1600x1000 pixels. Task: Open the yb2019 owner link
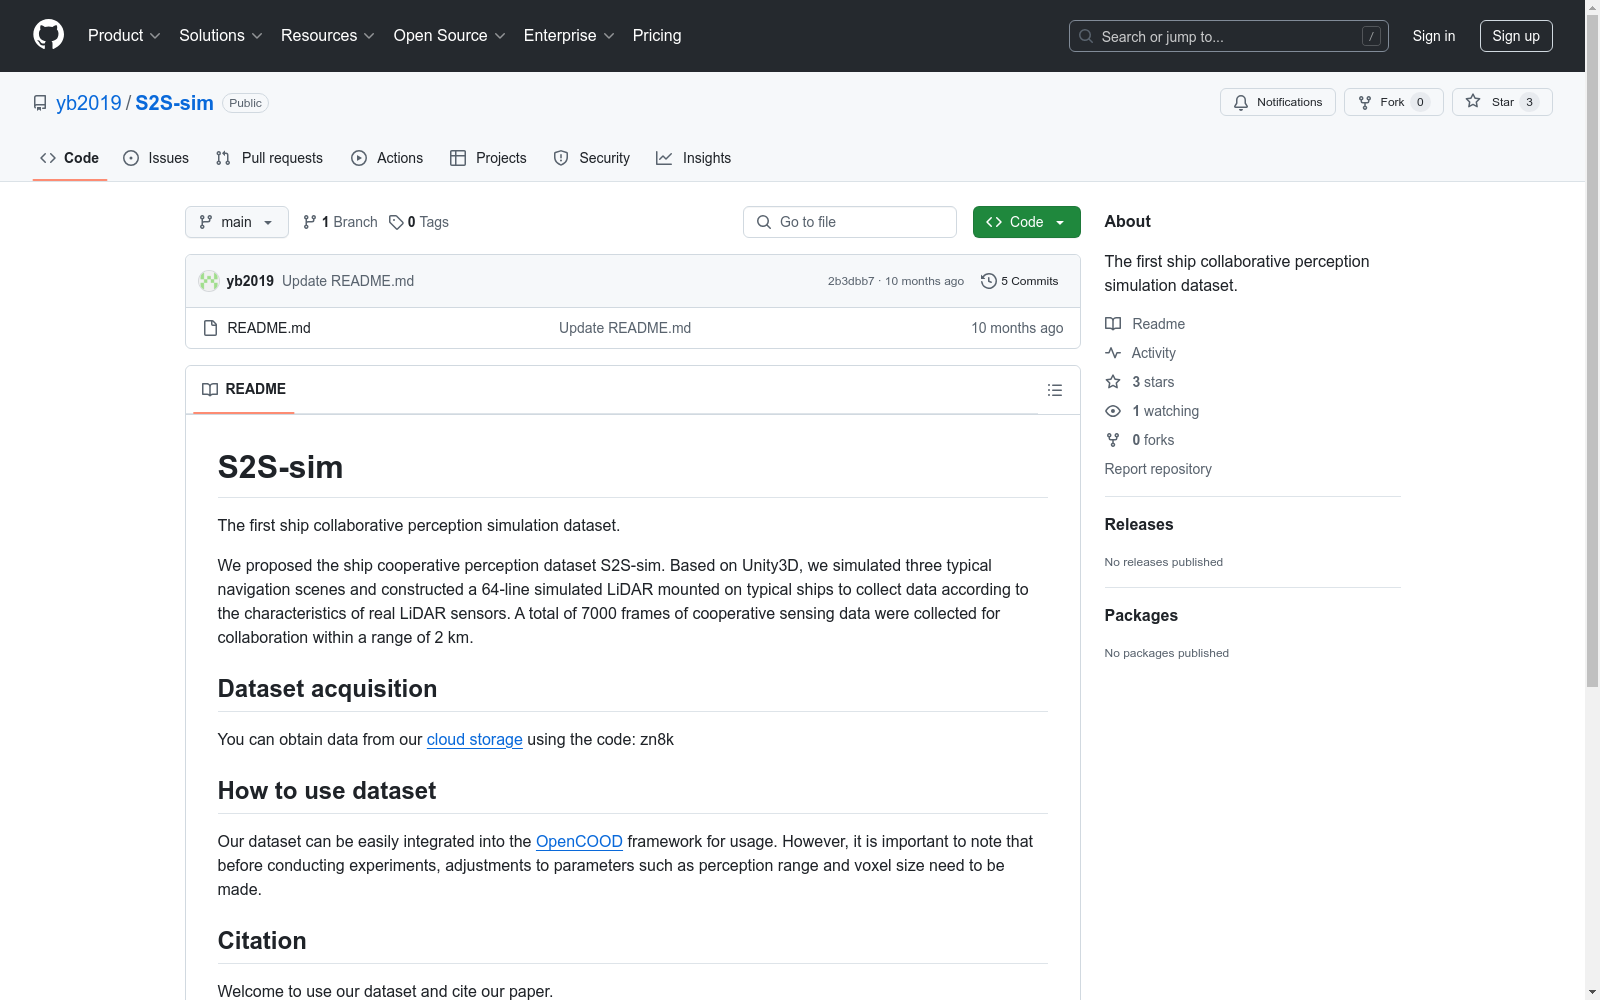click(89, 103)
